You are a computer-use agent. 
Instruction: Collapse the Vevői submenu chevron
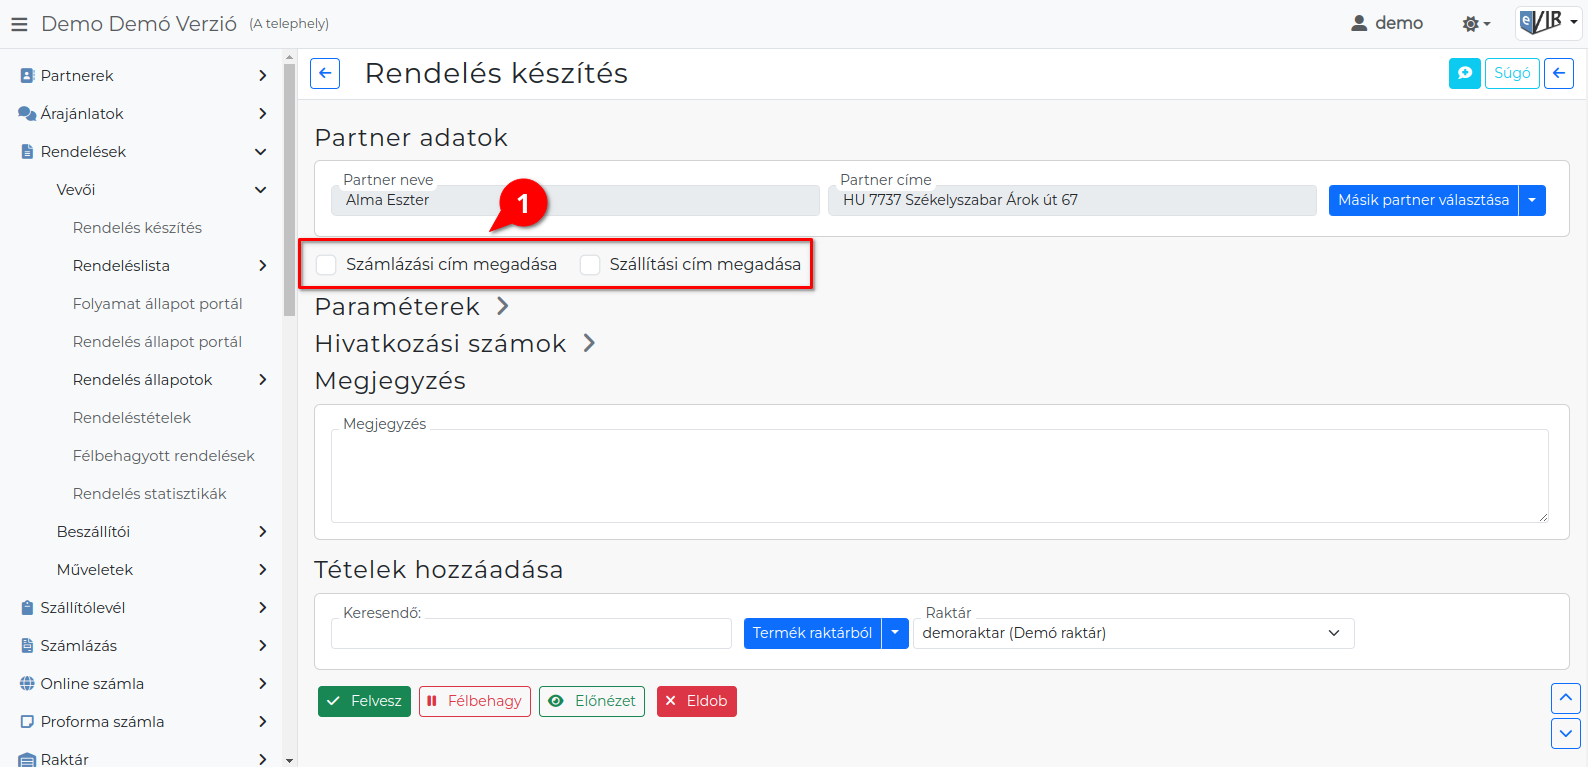click(x=261, y=190)
